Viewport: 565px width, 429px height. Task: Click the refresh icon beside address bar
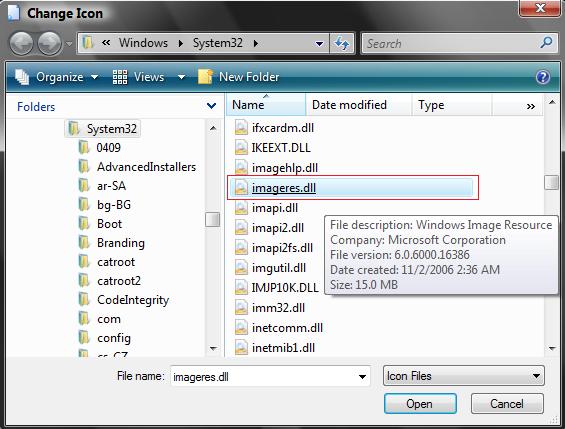click(x=342, y=44)
